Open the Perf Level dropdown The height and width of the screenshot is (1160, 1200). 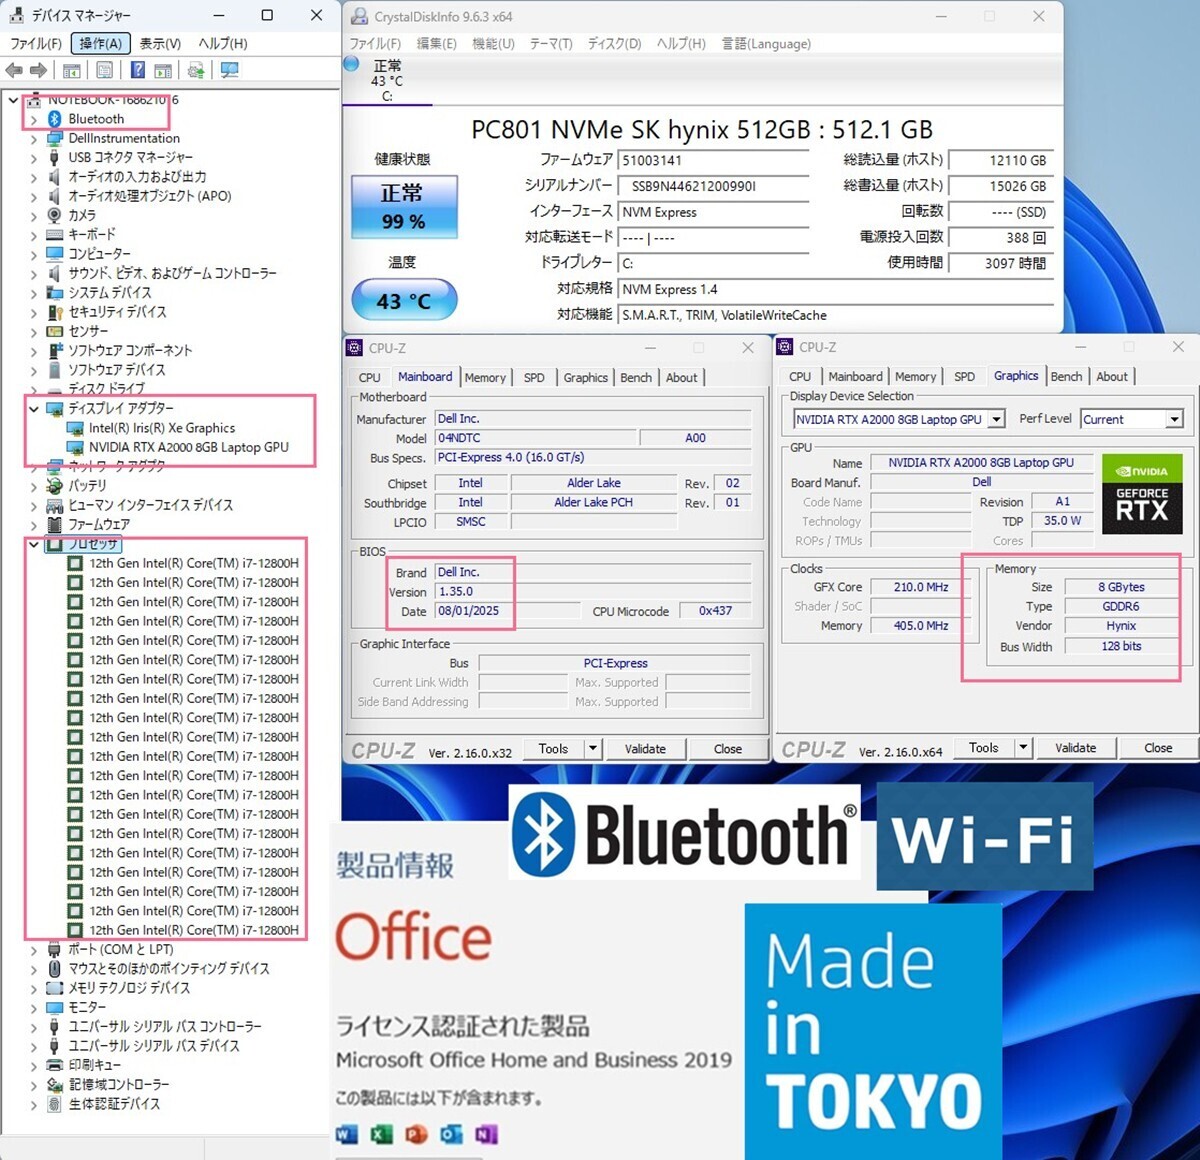point(1174,420)
